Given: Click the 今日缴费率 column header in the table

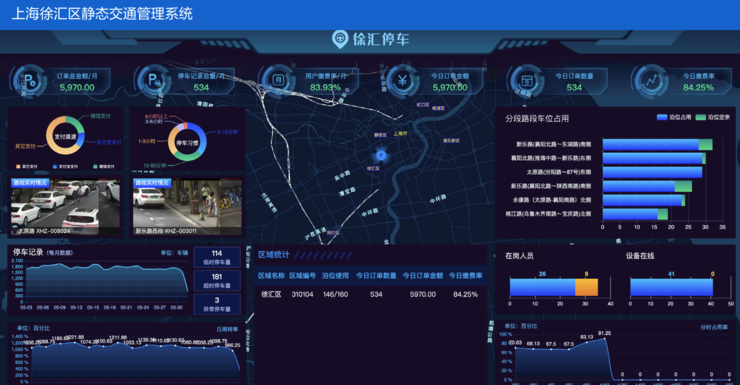Looking at the screenshot, I should point(466,276).
